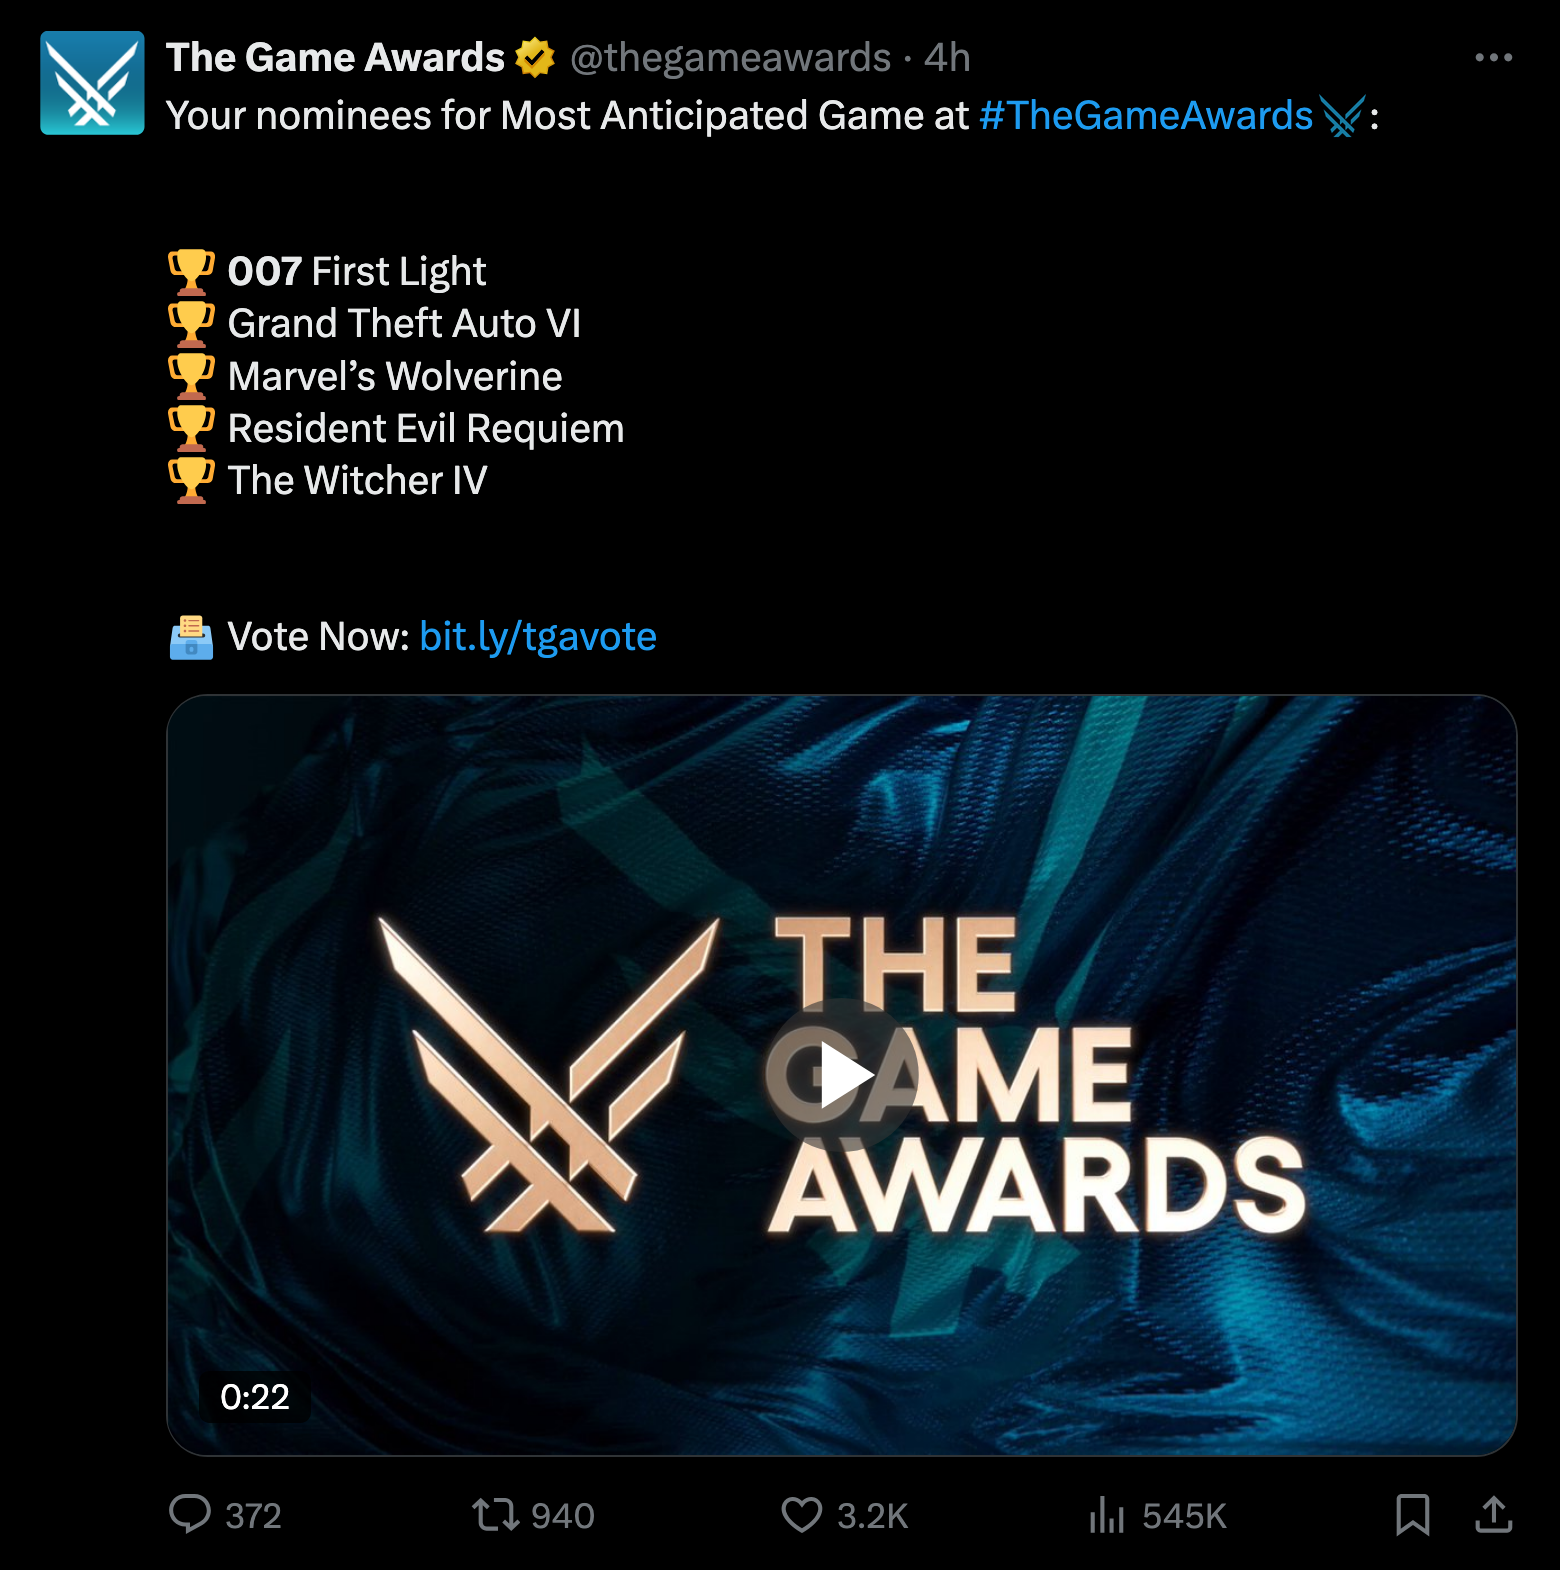
Task: Click the 0:22 video duration badge
Action: 255,1397
